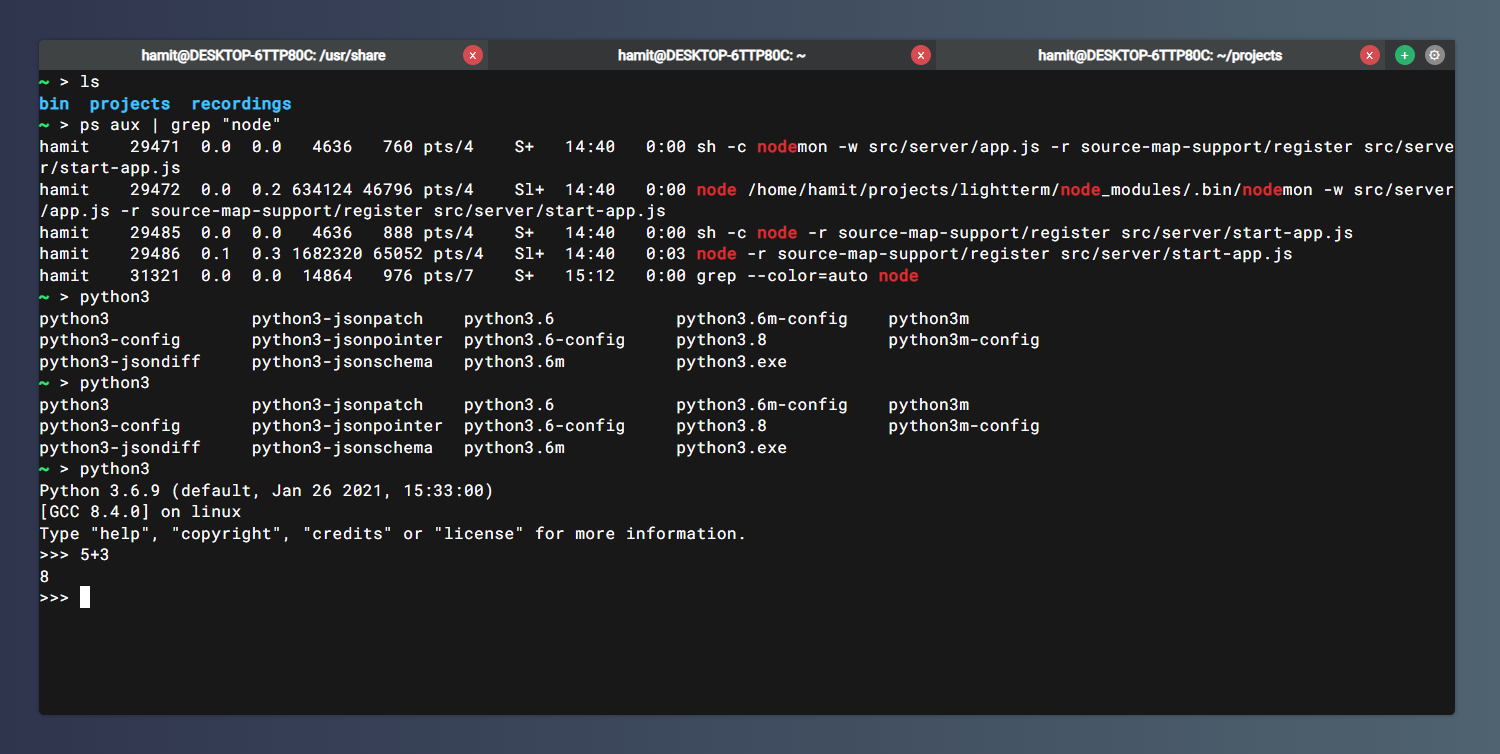Click memory value 634124
The image size is (1500, 754).
coord(322,190)
